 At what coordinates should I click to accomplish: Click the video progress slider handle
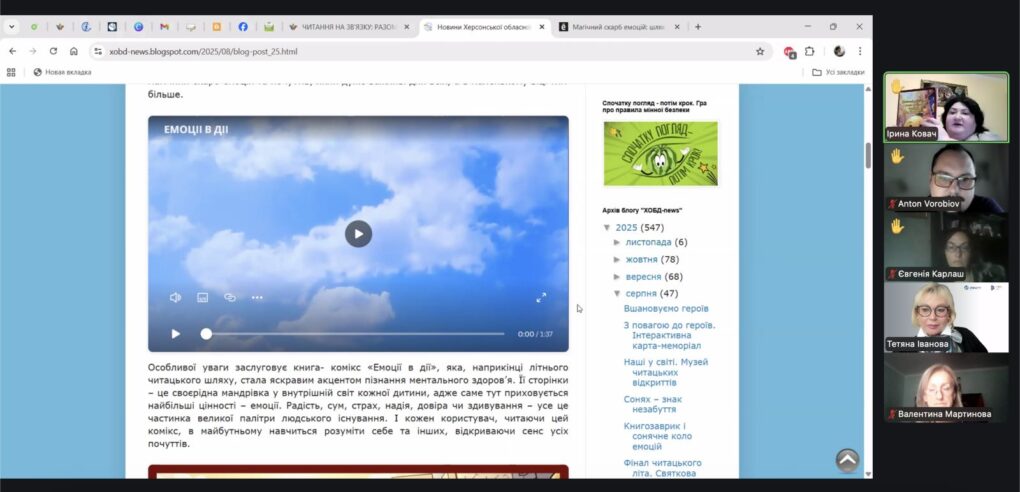206,334
